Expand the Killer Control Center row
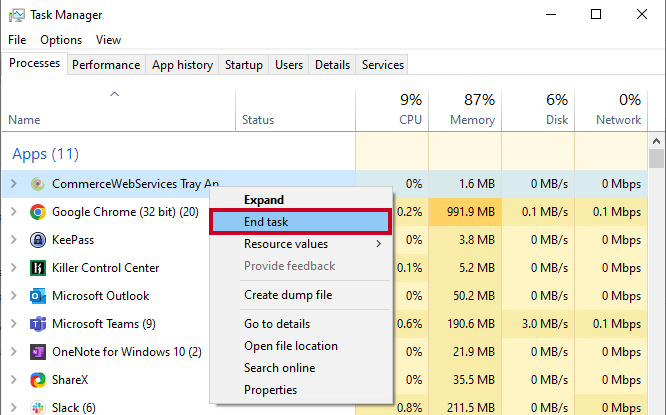 coord(14,268)
